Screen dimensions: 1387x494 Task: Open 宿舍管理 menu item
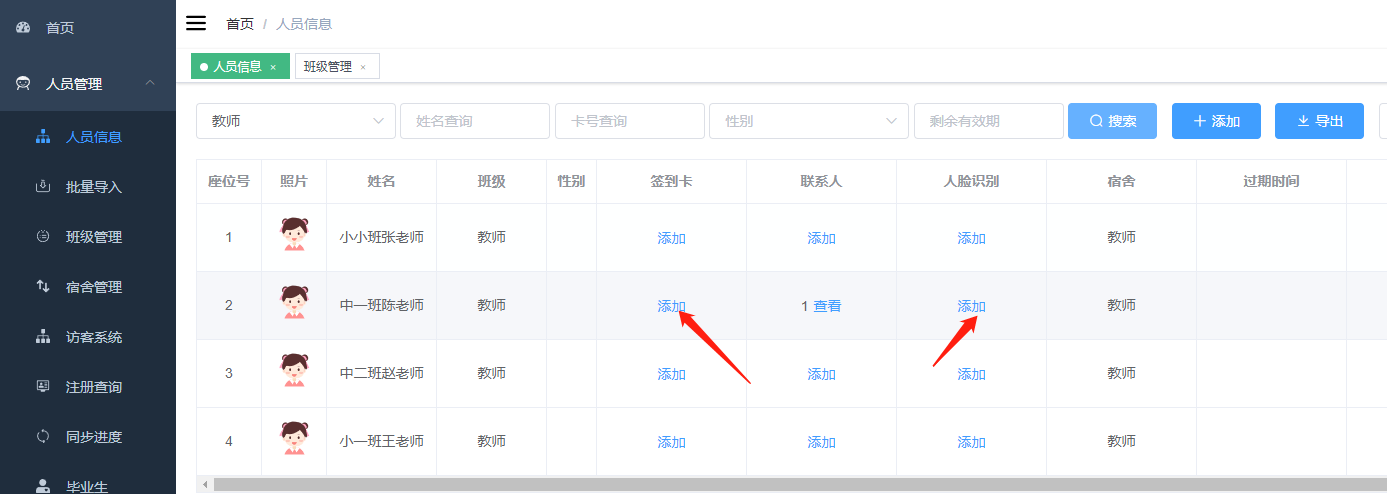pyautogui.click(x=88, y=287)
